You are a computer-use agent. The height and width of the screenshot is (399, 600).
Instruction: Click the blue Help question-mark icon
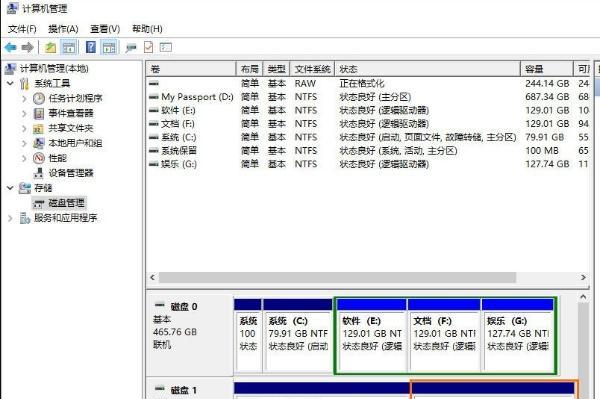coord(91,47)
